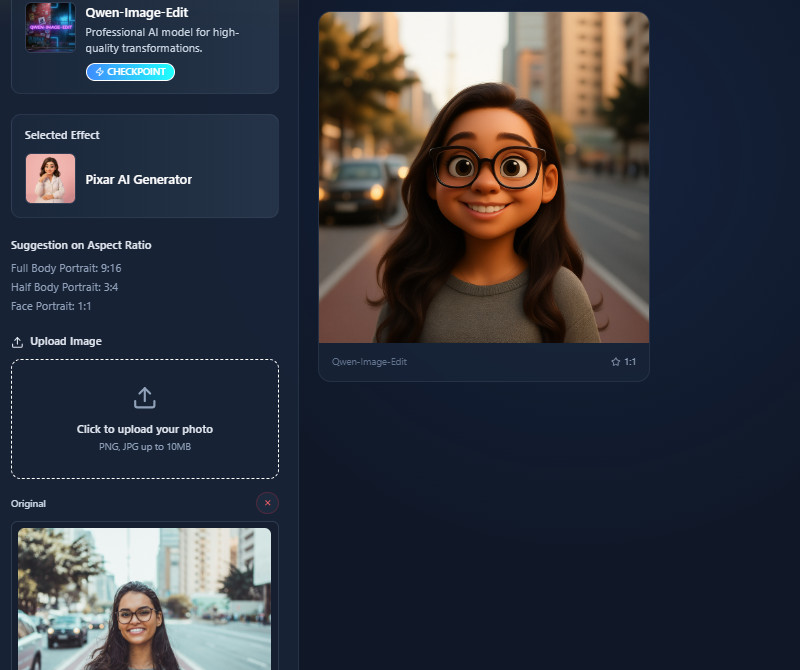Click the original uploaded photo preview

[144, 598]
